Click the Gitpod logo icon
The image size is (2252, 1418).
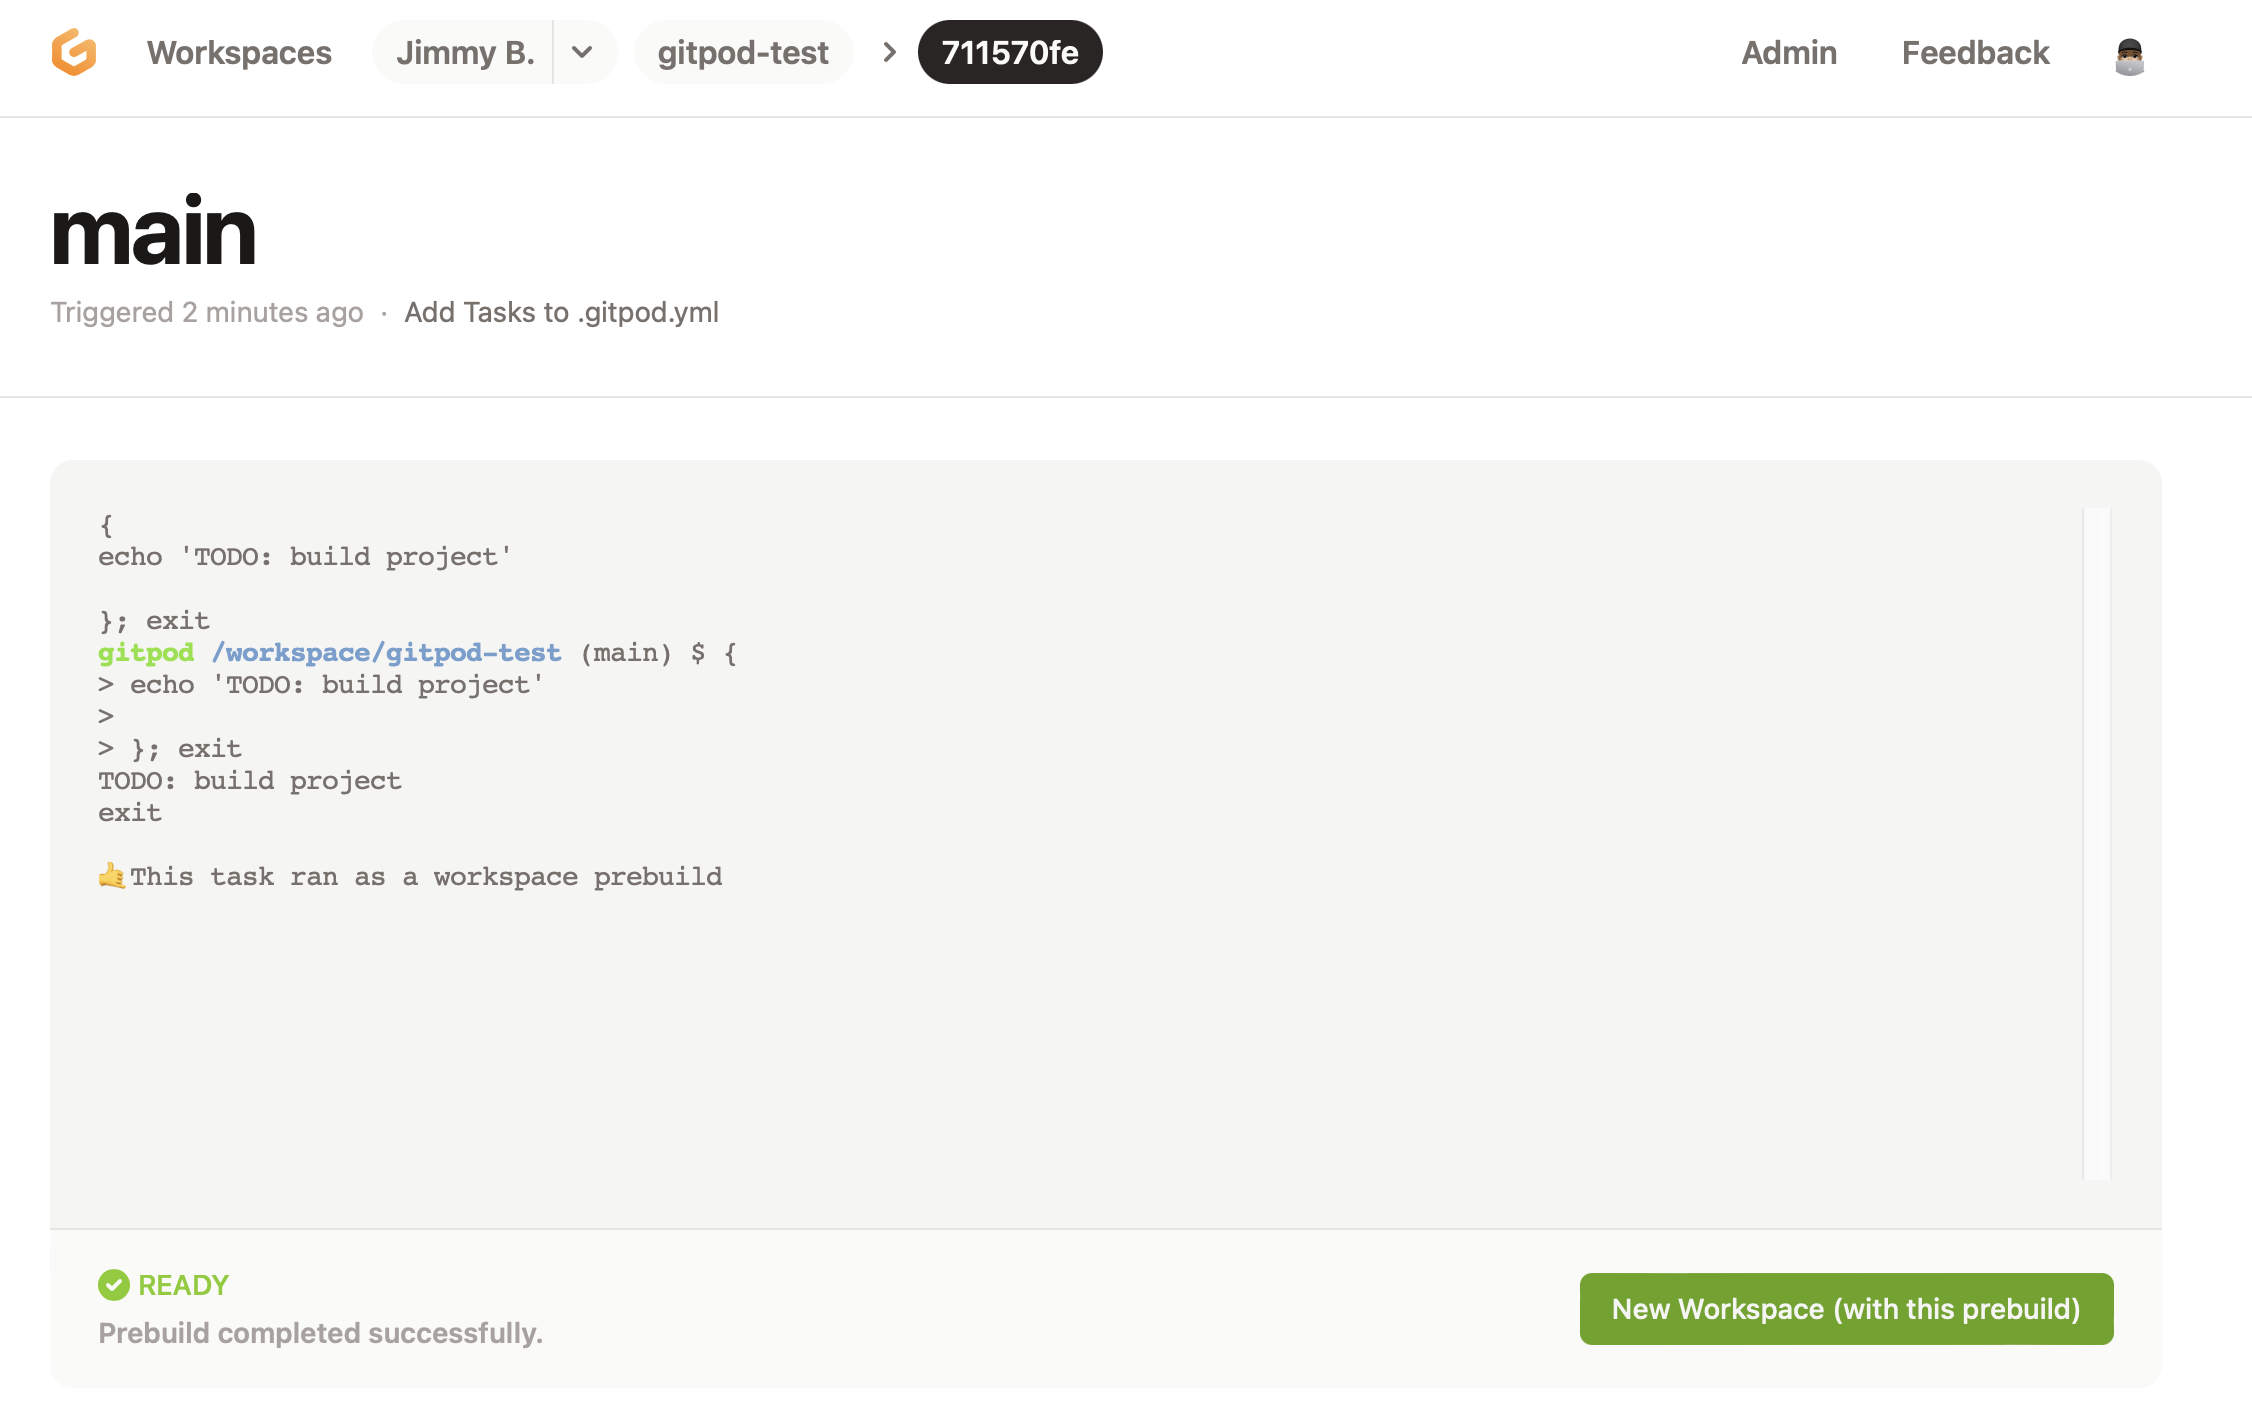coord(74,52)
